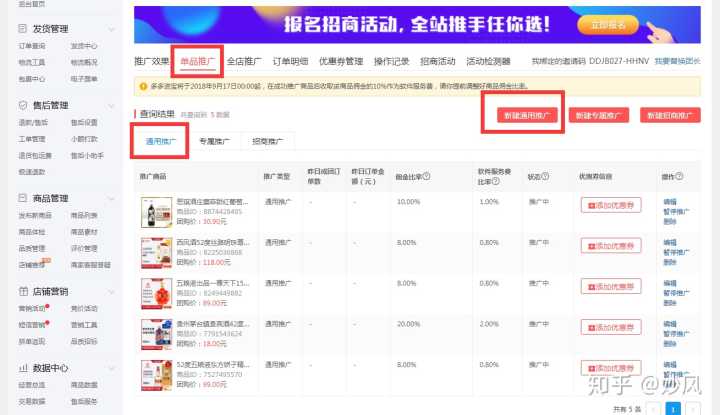
Task: Click 编辑 for the 30.90元 product row
Action: (670, 202)
